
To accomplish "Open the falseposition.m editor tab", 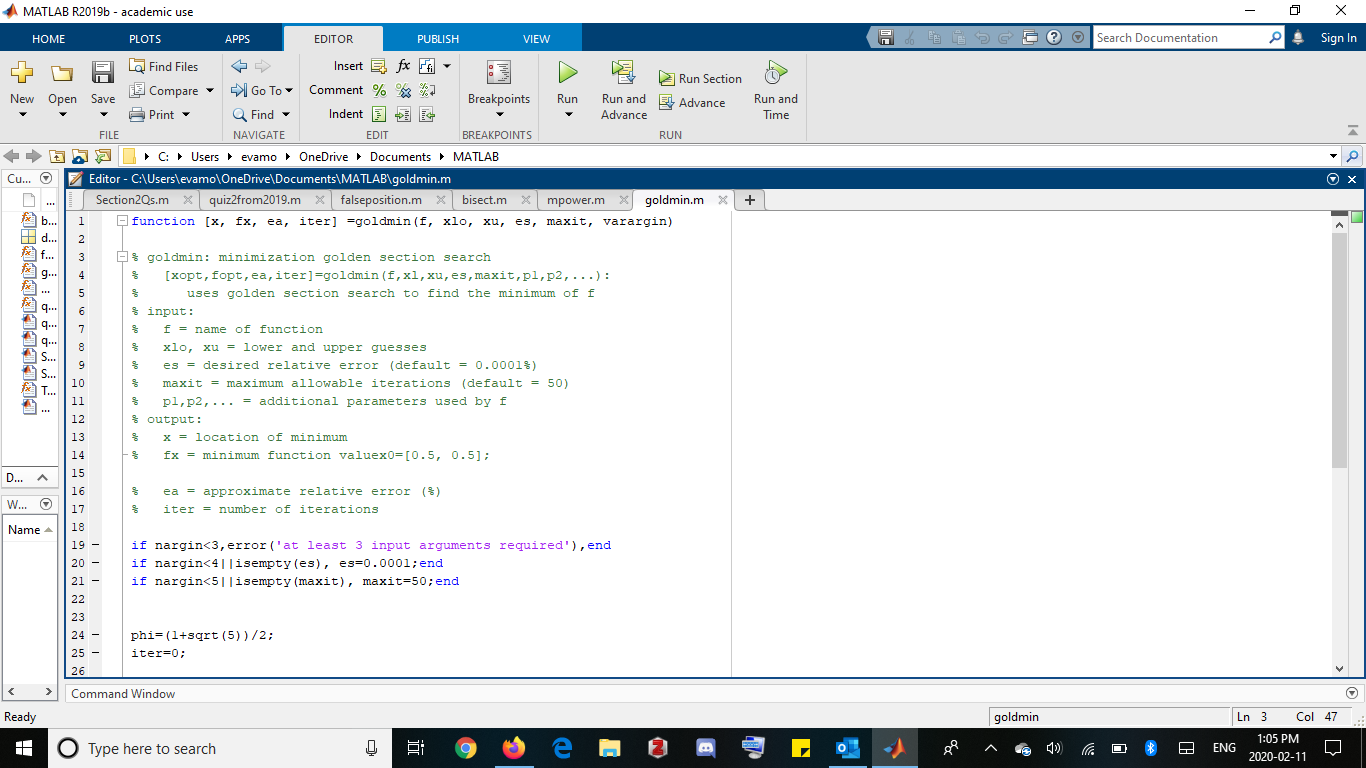I will pos(381,200).
